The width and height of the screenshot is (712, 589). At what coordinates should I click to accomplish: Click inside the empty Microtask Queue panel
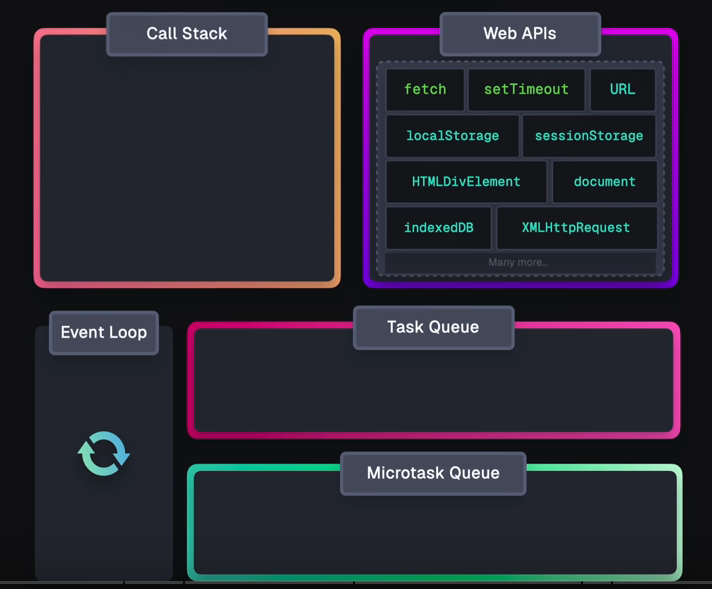[433, 535]
